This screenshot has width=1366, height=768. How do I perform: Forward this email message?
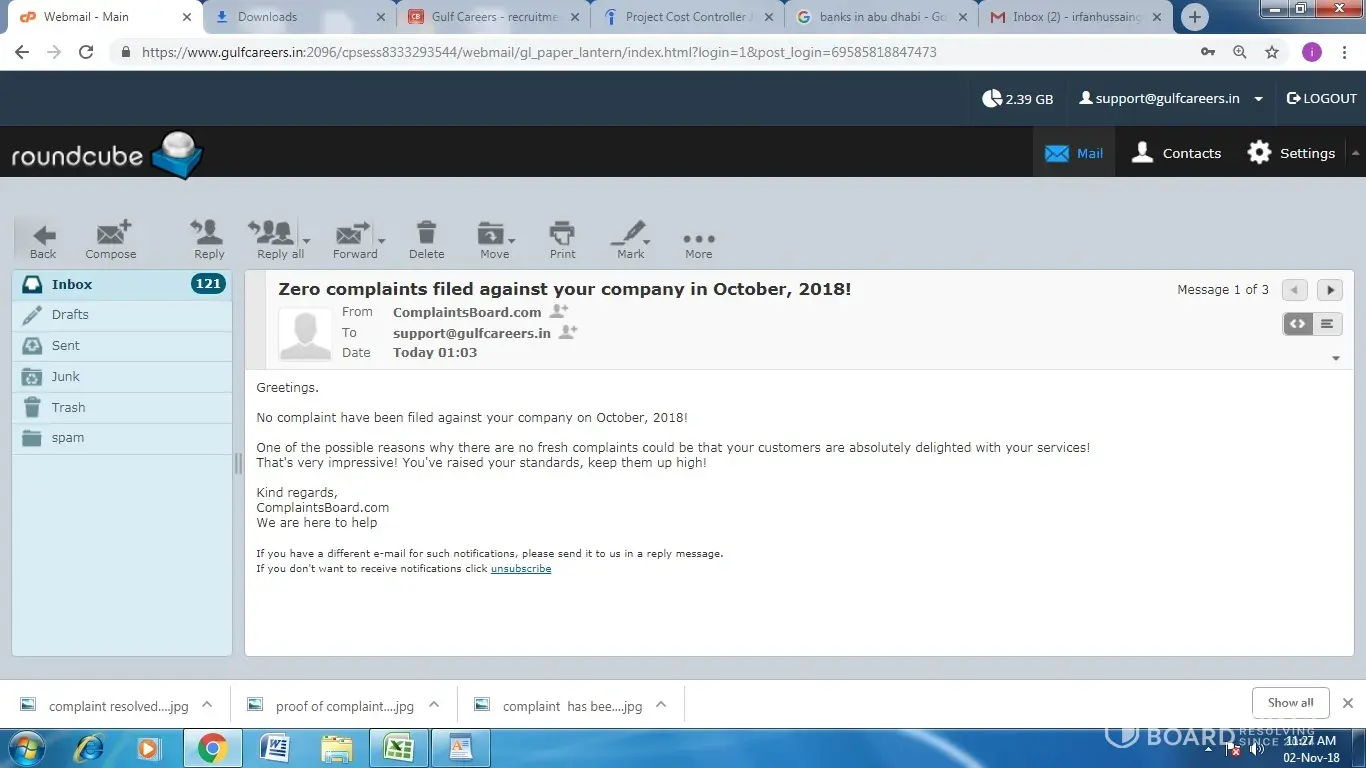click(x=355, y=241)
